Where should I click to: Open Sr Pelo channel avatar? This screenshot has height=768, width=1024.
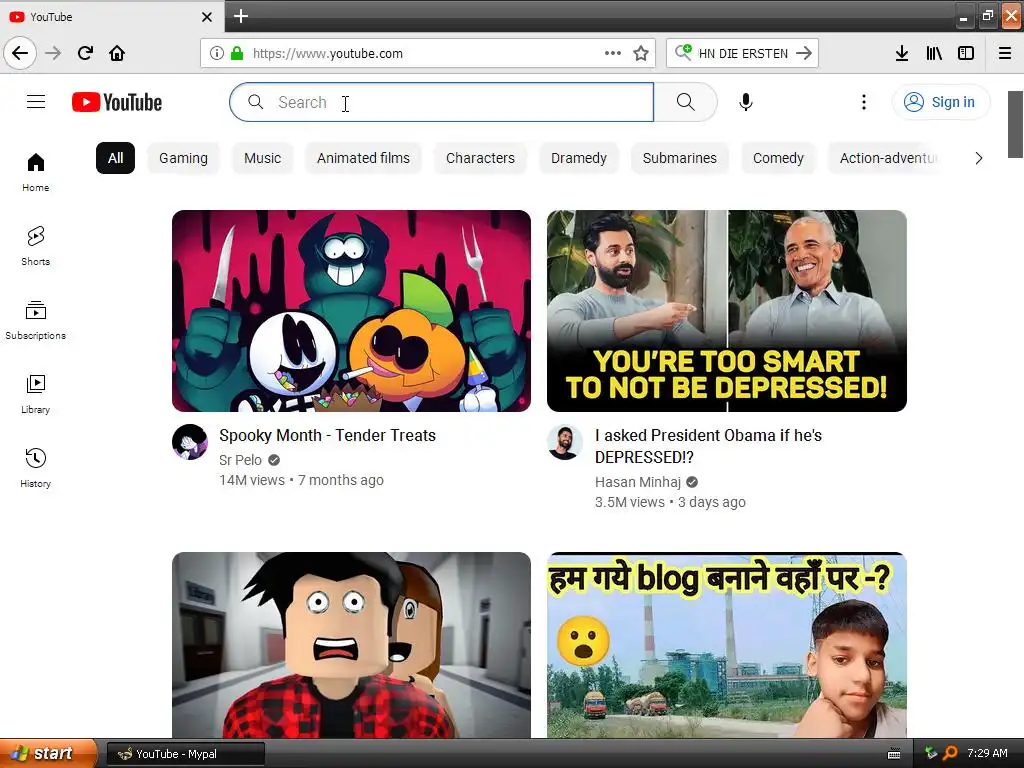pos(190,441)
